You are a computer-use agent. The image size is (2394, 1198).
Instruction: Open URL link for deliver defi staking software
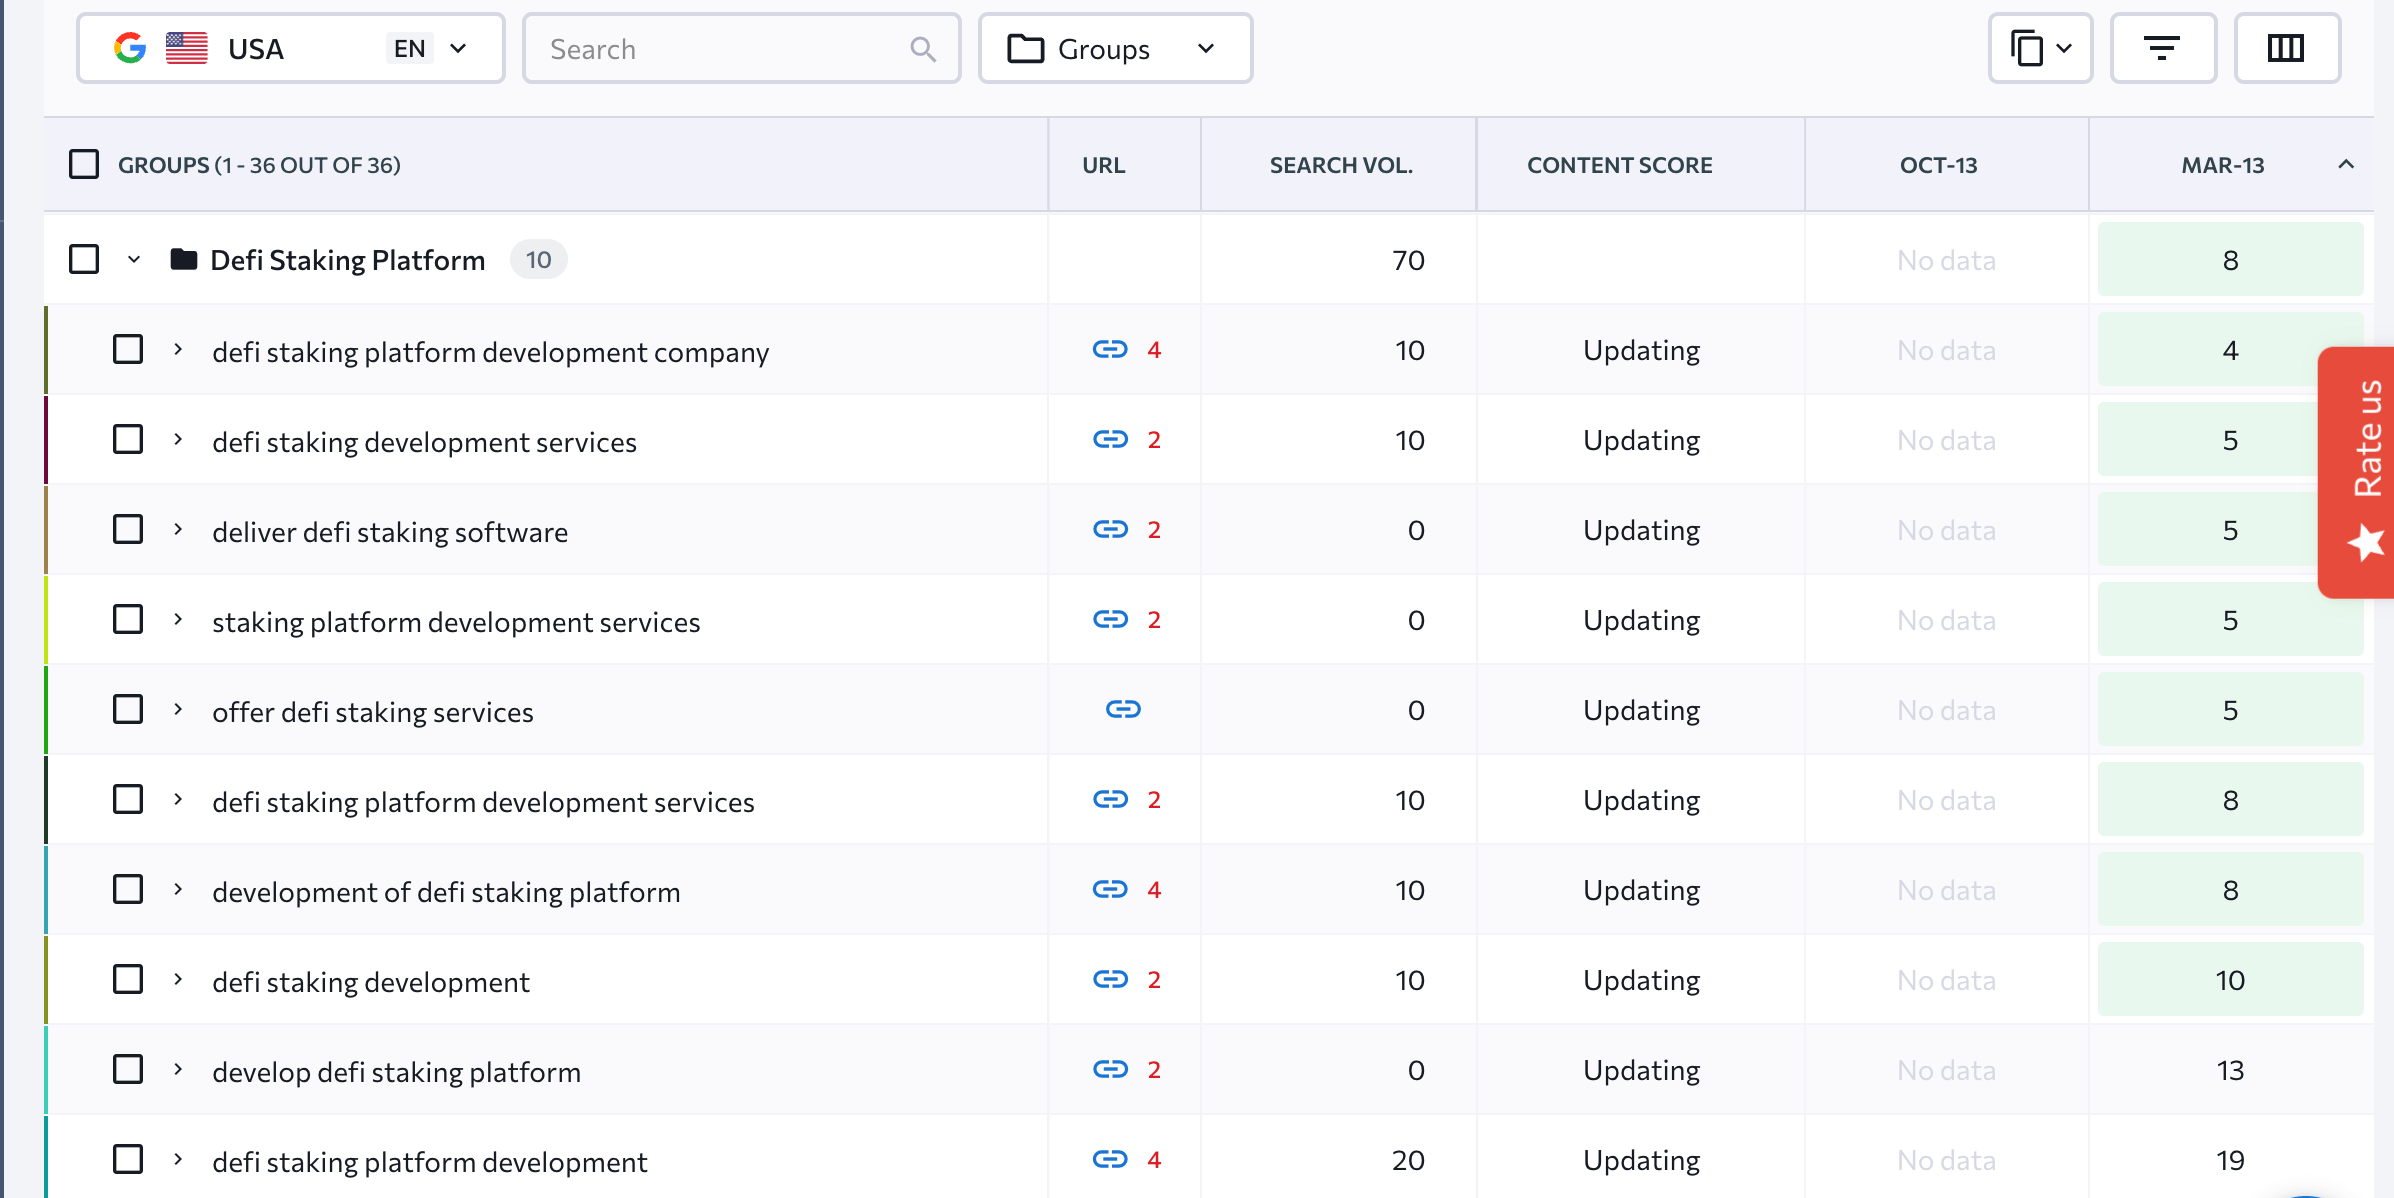coord(1110,530)
